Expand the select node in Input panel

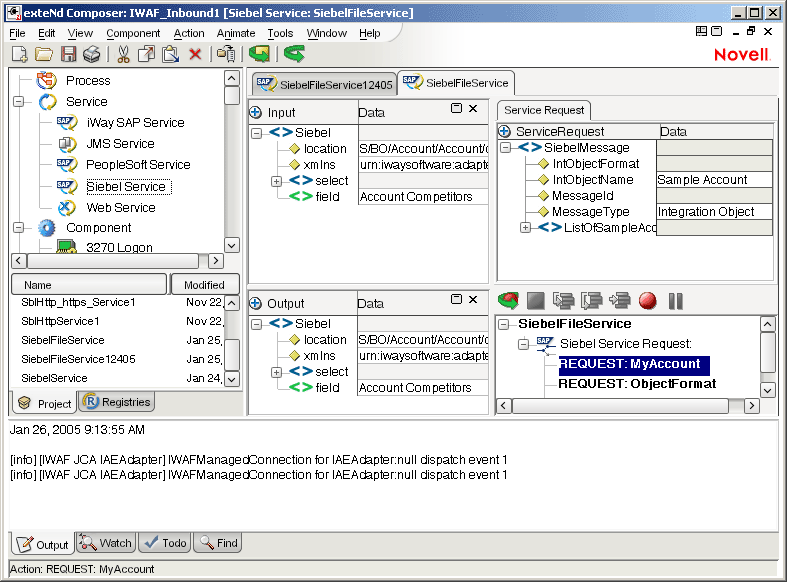click(276, 181)
